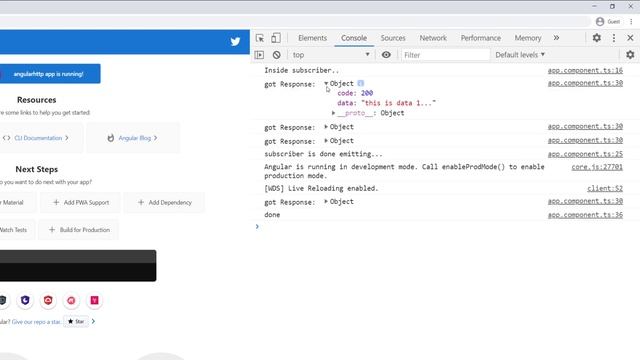Switch to the Memory tab
640x360 pixels.
[528, 38]
